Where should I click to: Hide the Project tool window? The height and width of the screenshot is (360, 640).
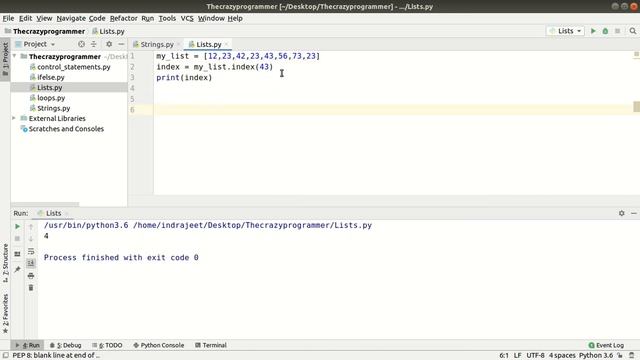click(121, 44)
